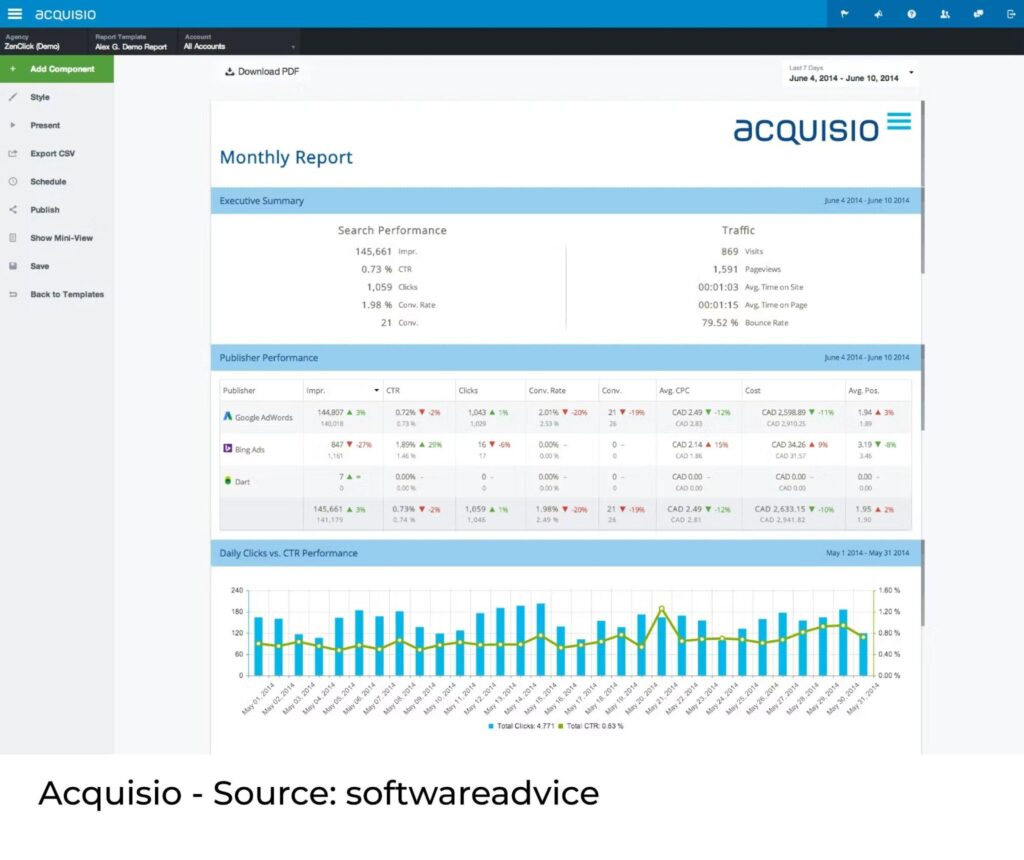Click the Back to Templates arrow icon
Viewport: 1024px width, 860px height.
coord(12,294)
